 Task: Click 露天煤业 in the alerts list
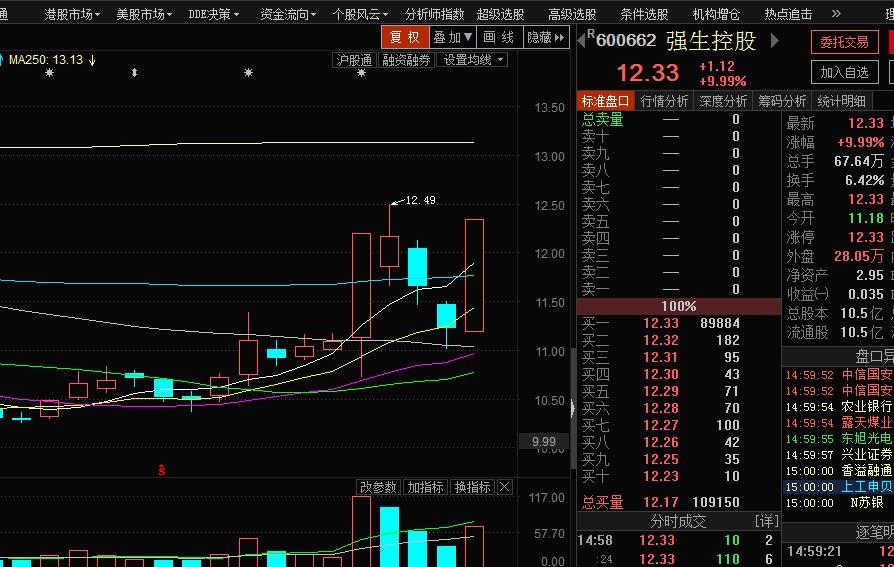click(867, 423)
